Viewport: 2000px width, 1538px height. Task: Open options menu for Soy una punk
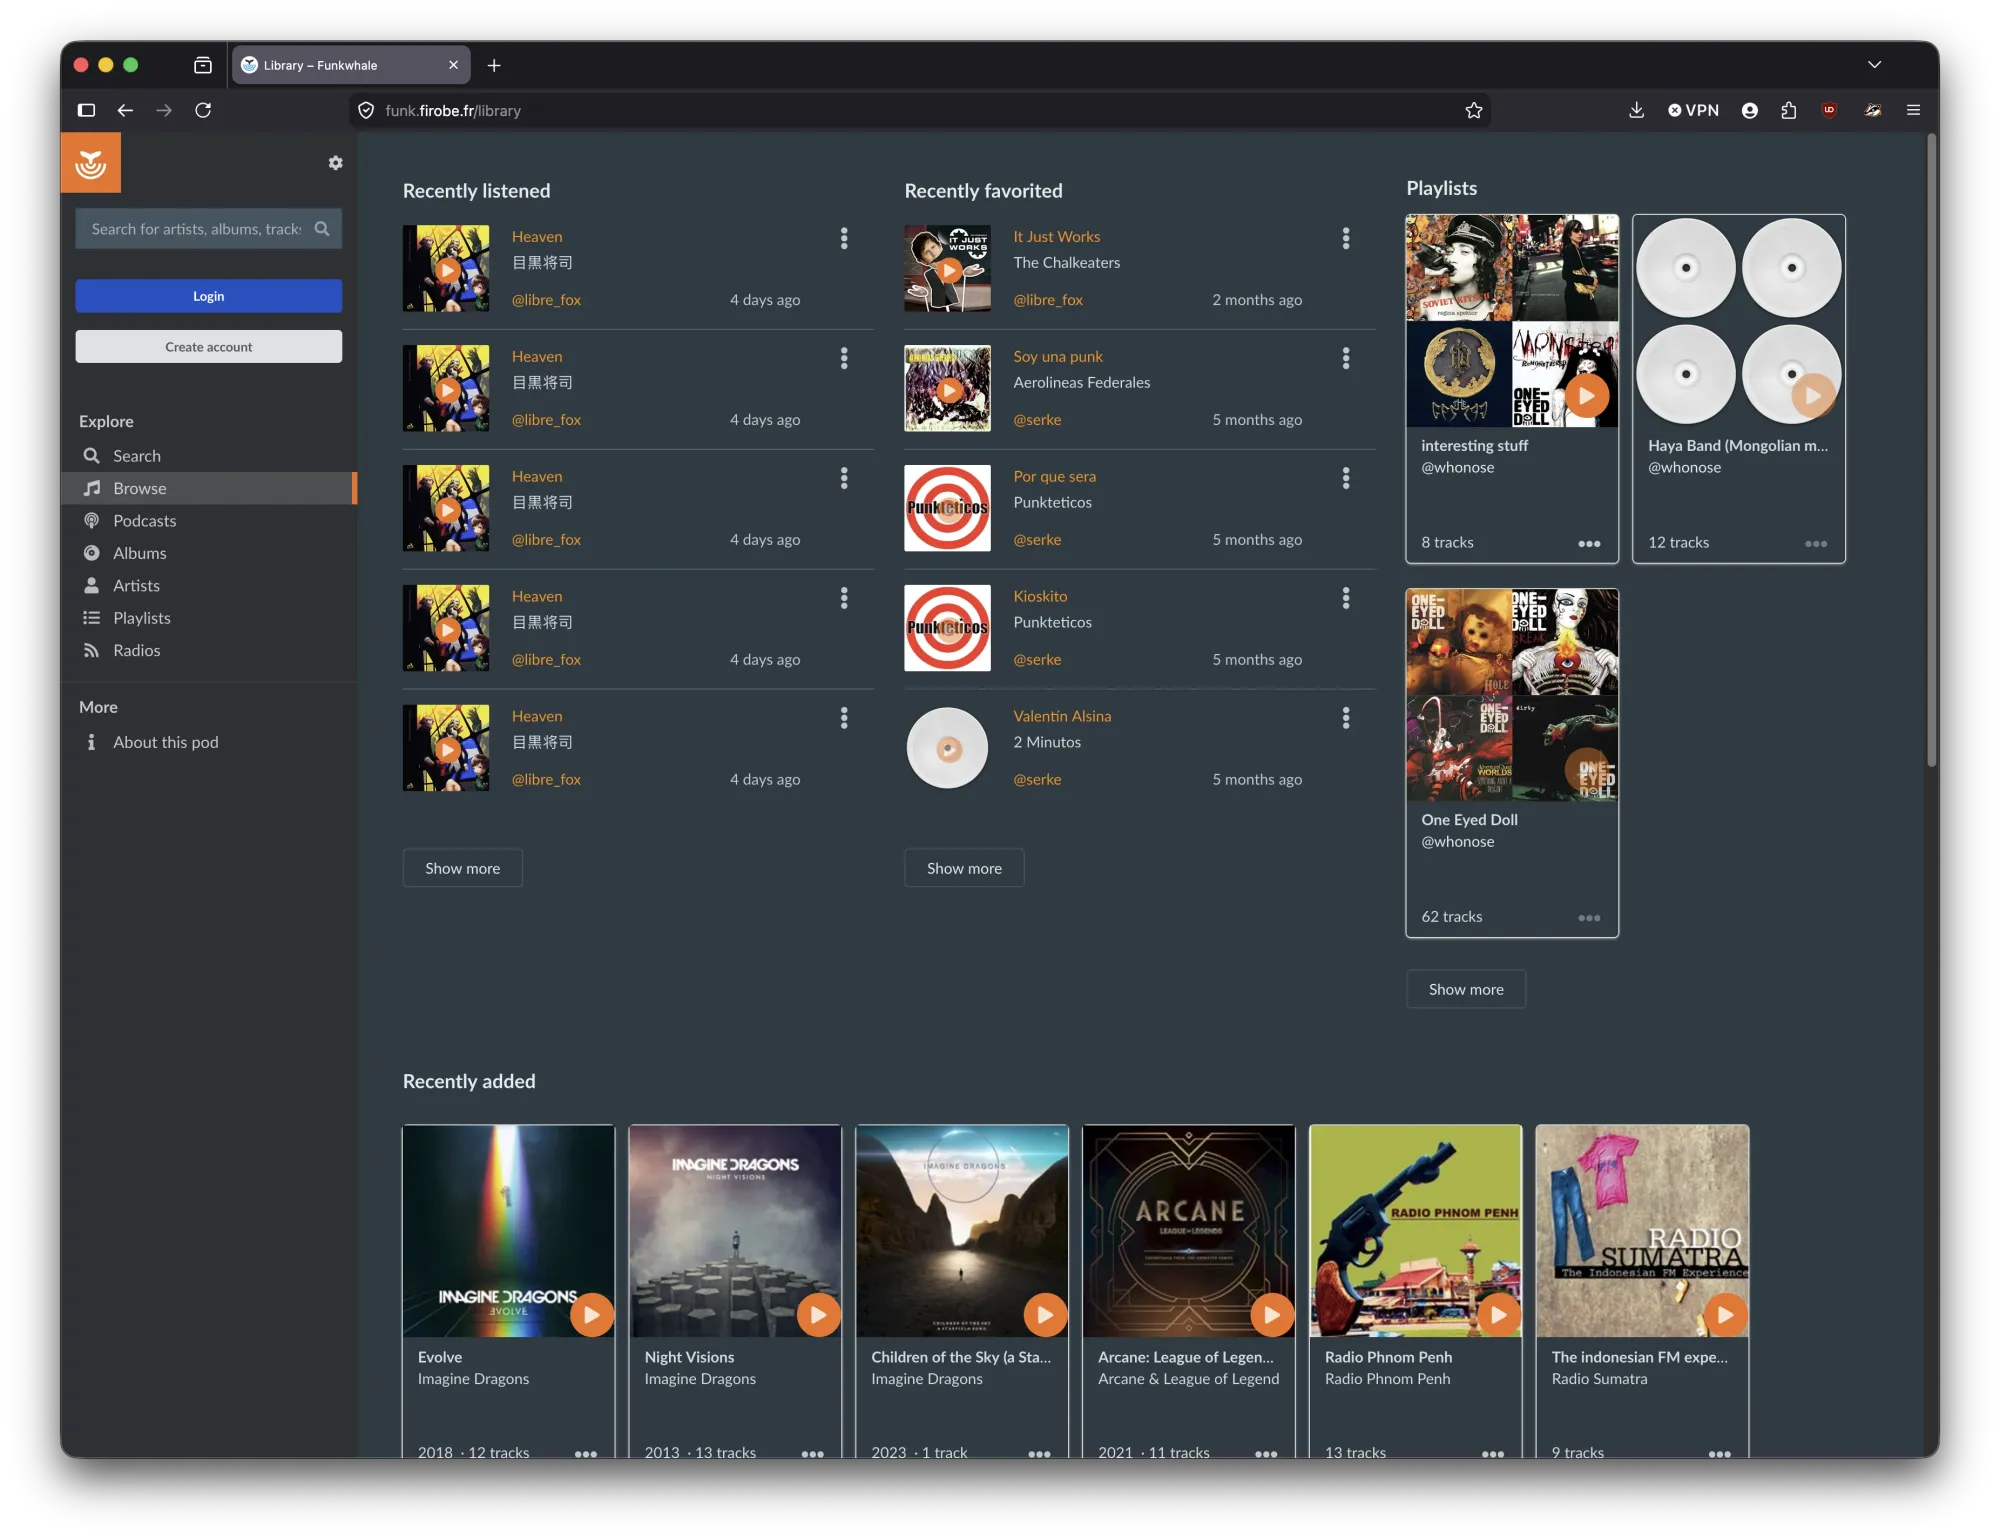pos(1346,358)
